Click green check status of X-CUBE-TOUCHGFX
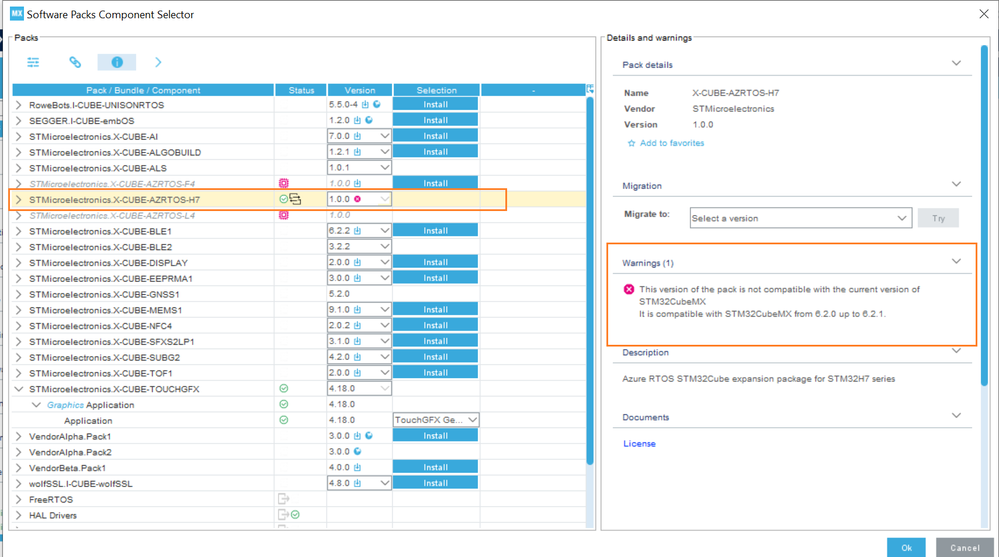 click(284, 389)
